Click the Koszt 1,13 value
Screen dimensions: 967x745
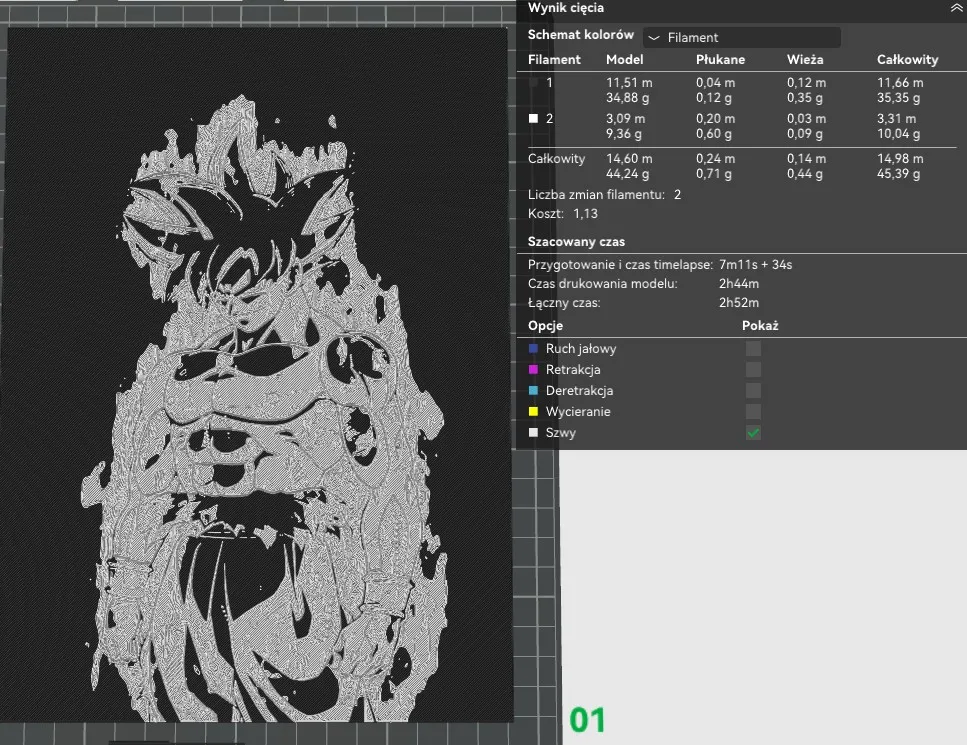(x=585, y=214)
